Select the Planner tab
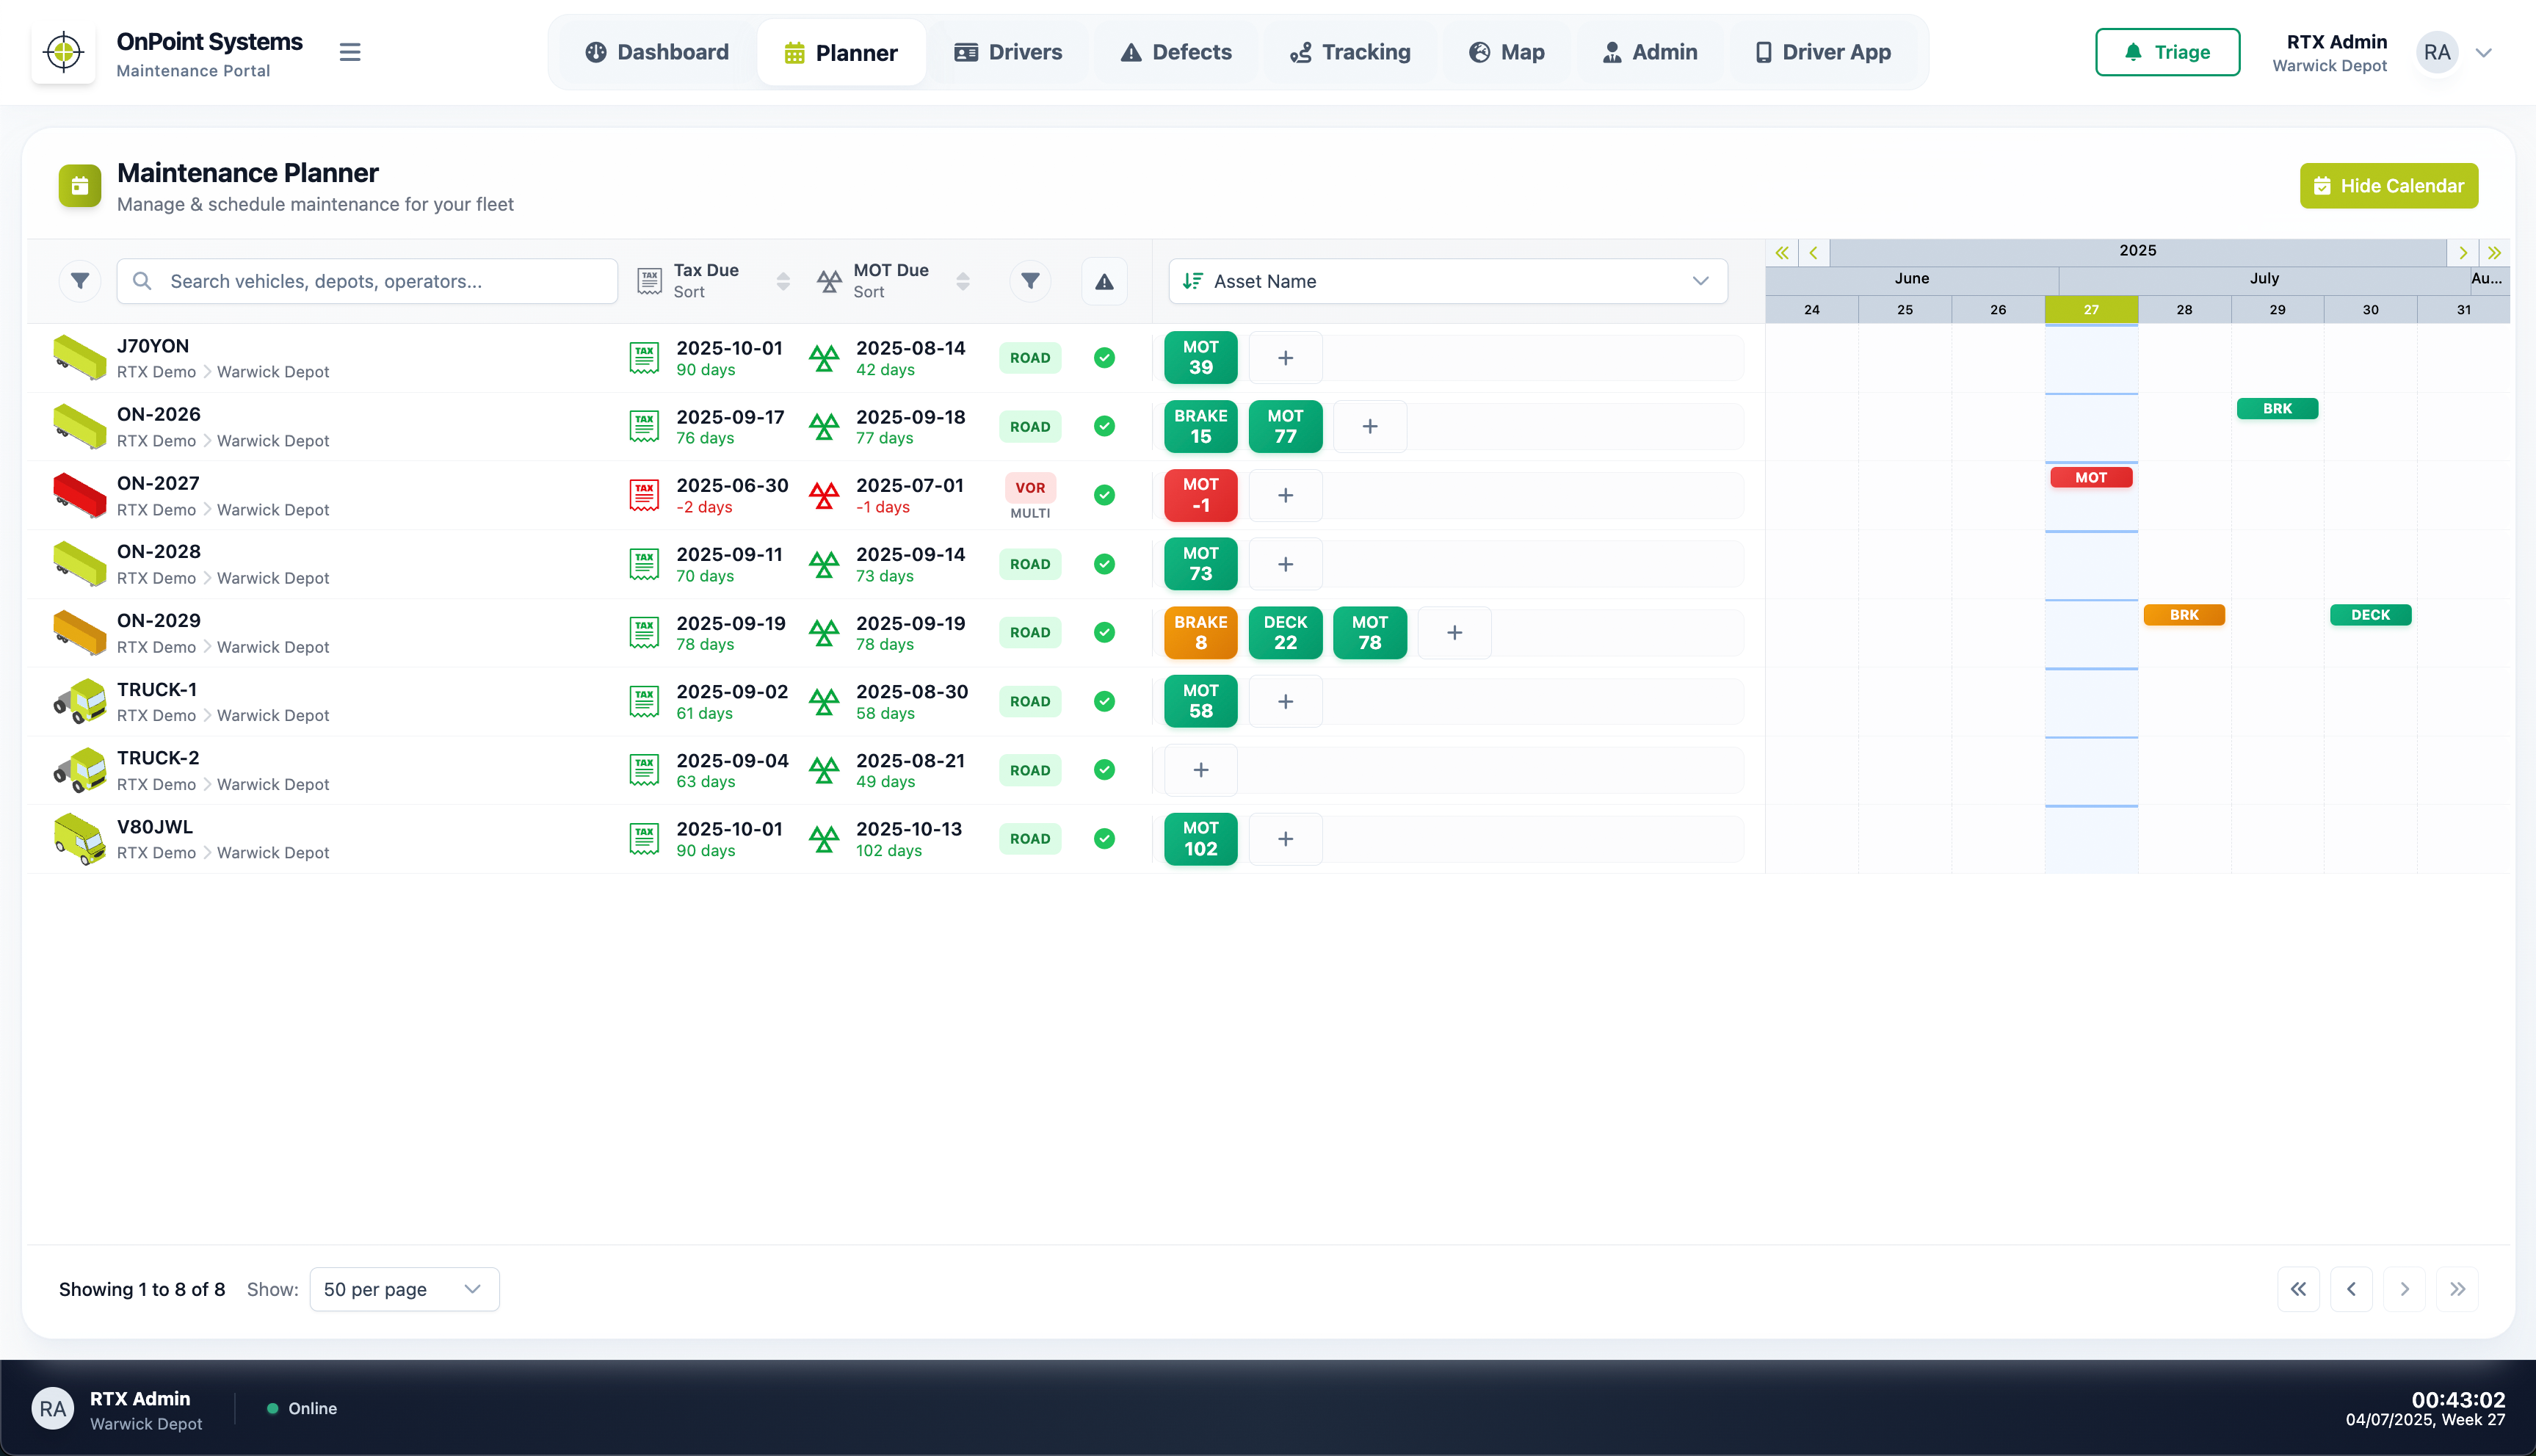 (841, 52)
